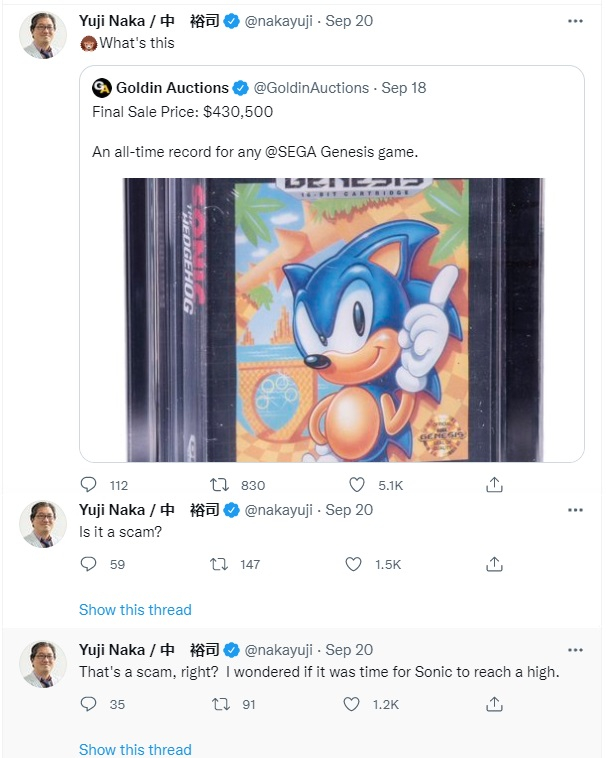Open the Sonic the Hedgehog cartridge image
Screen dimensions: 606x758
click(x=333, y=320)
